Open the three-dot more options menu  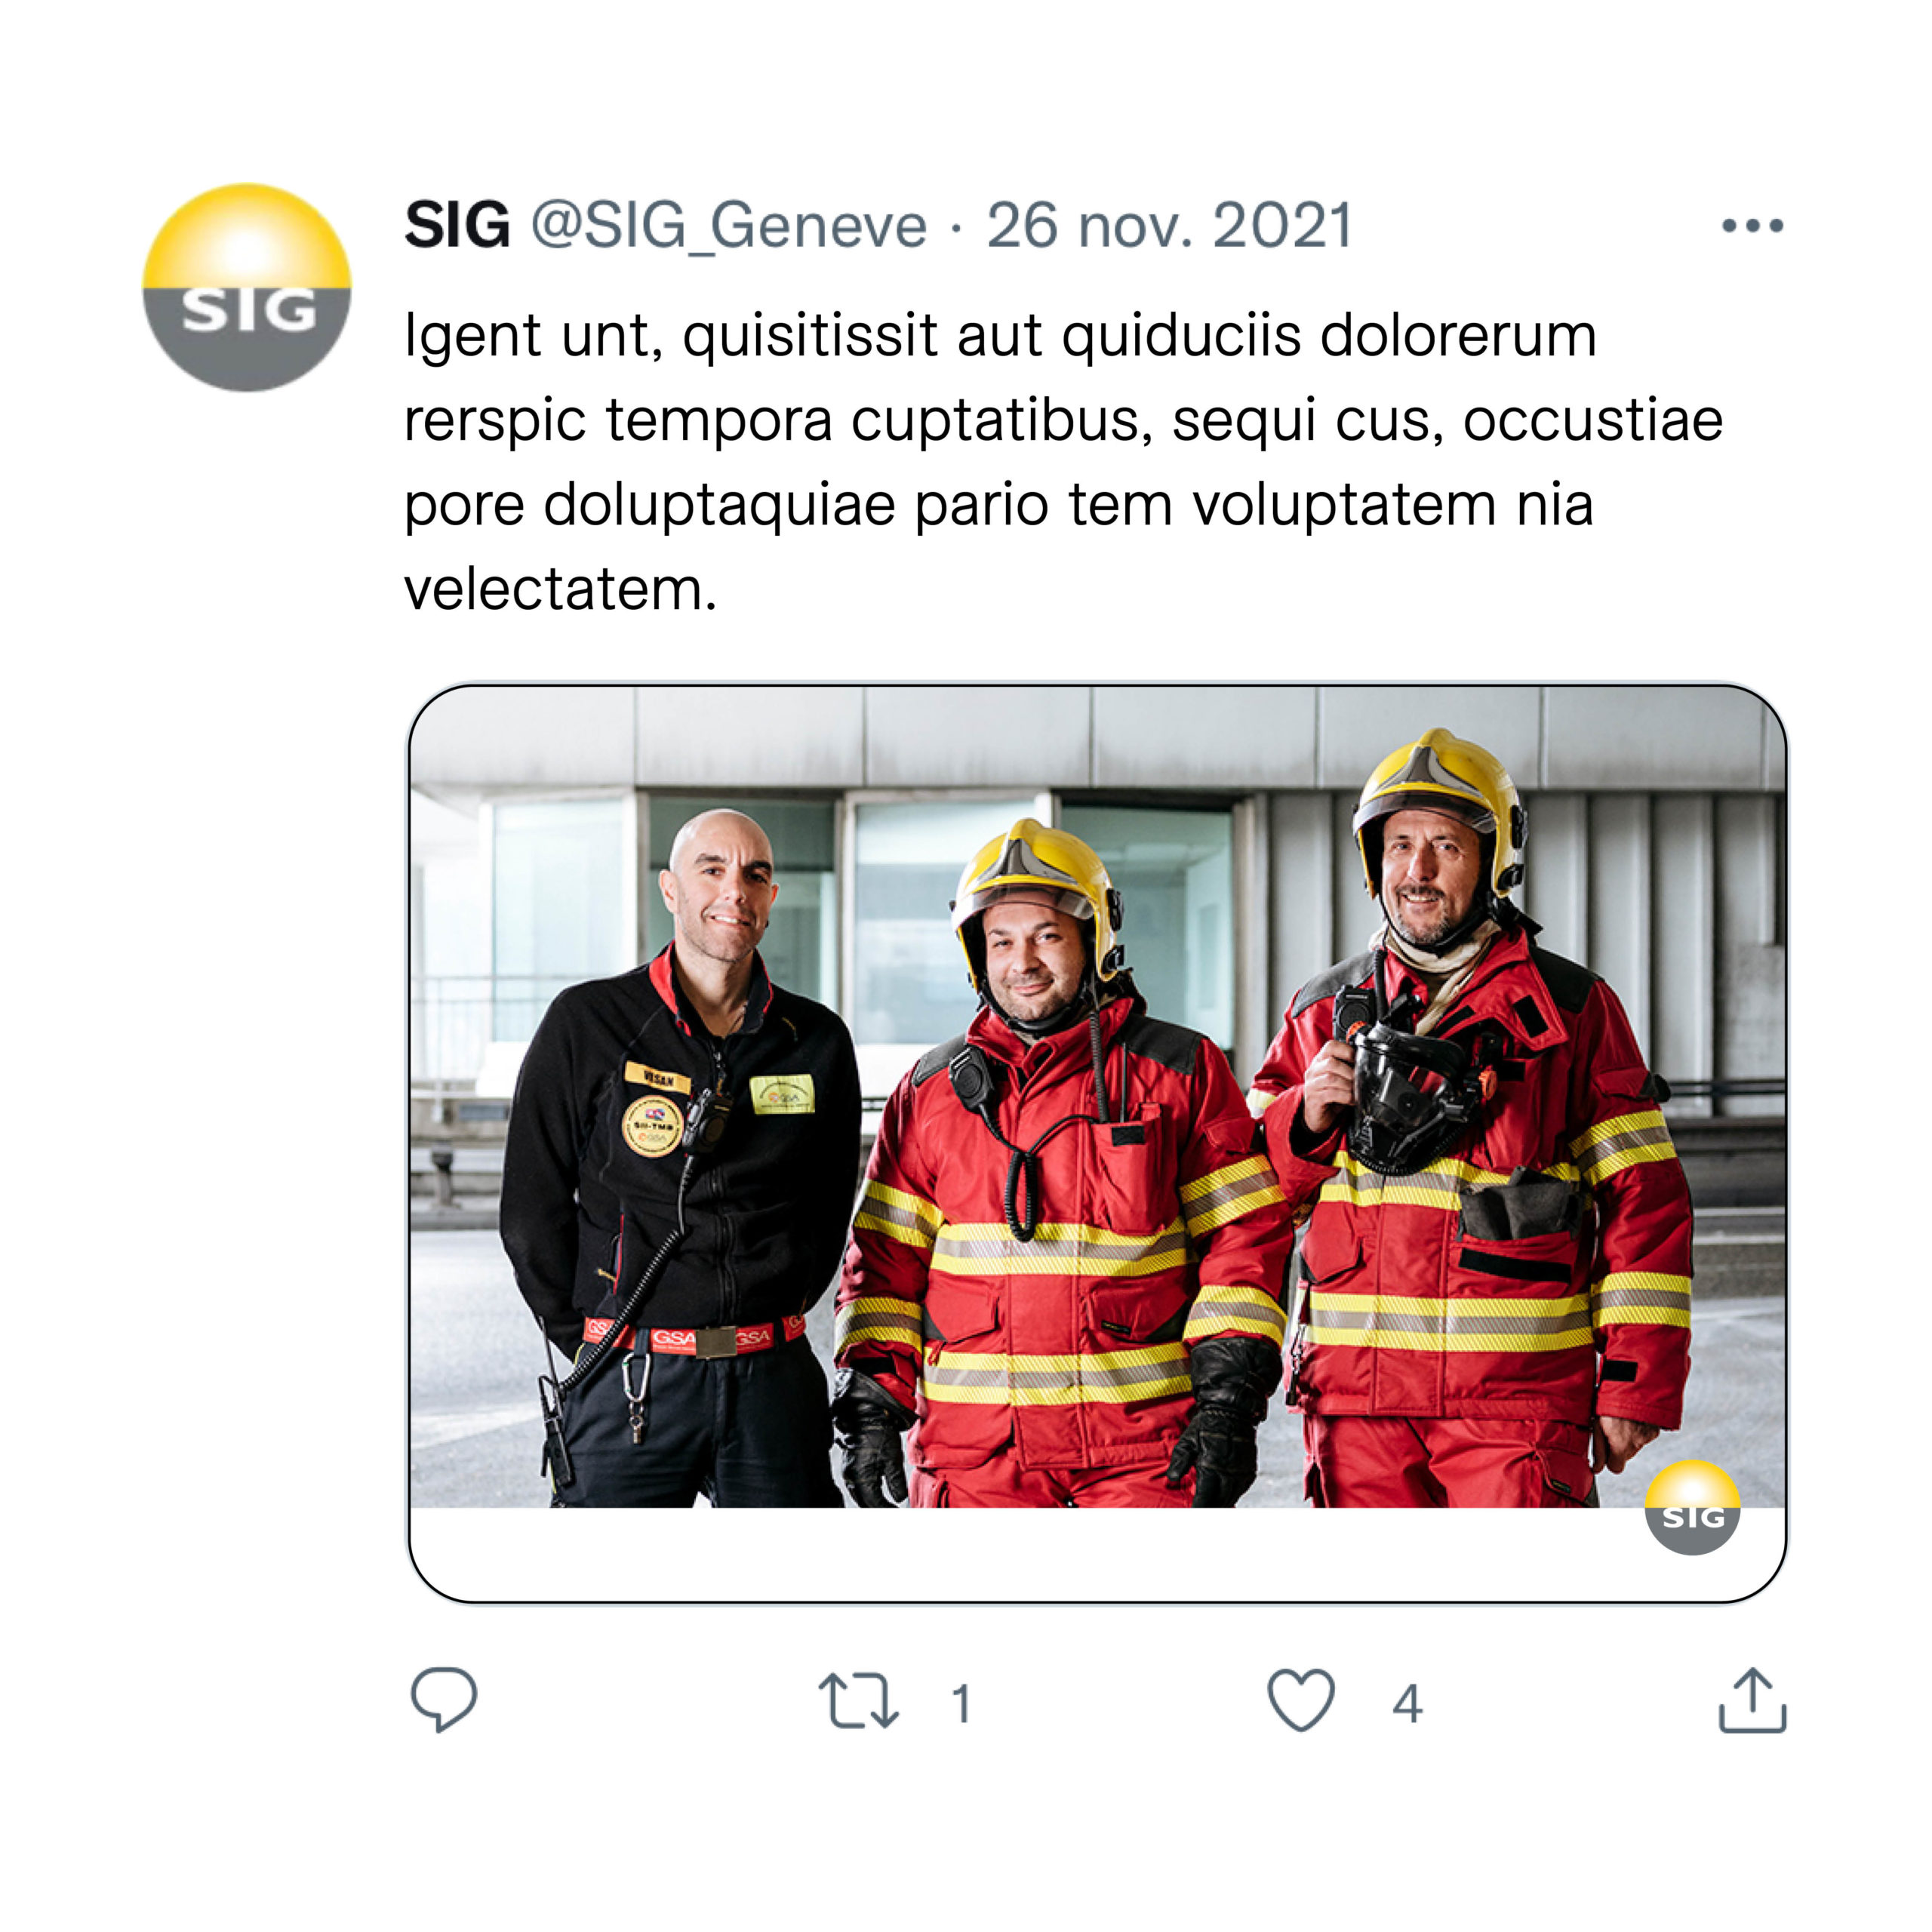pyautogui.click(x=1752, y=226)
